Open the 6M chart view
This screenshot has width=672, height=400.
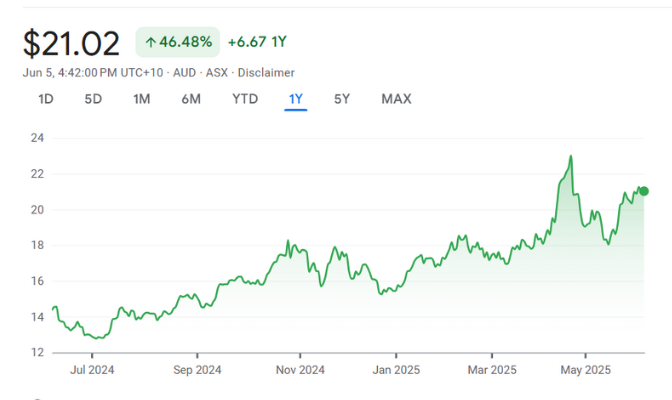pyautogui.click(x=191, y=99)
